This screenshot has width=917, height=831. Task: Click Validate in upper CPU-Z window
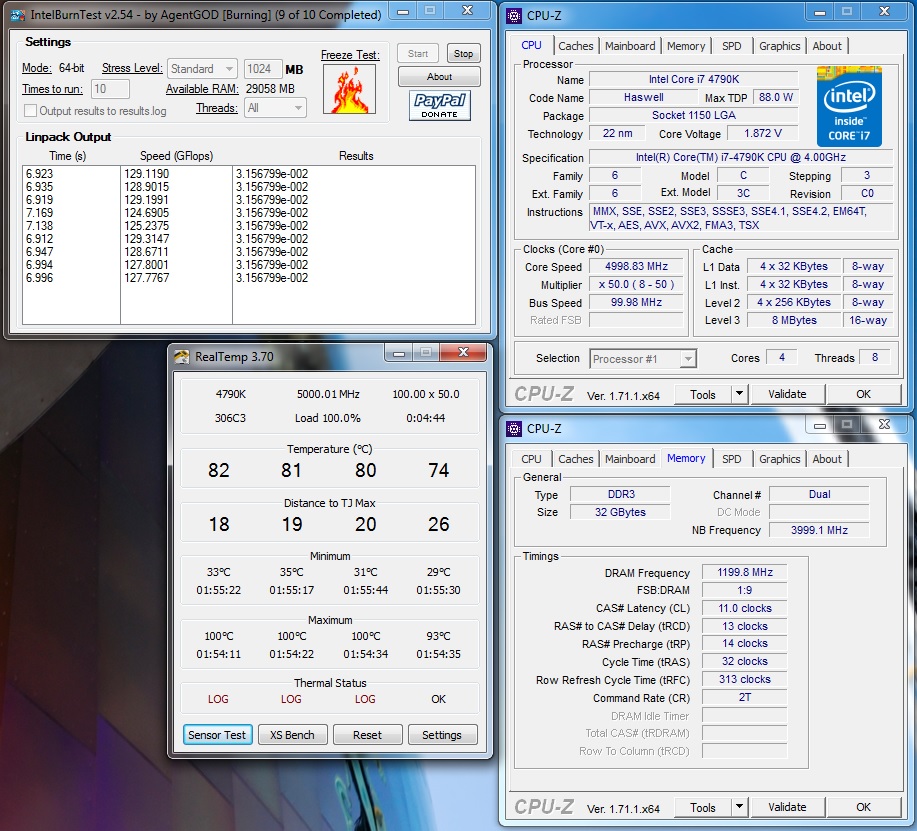pyautogui.click(x=787, y=394)
